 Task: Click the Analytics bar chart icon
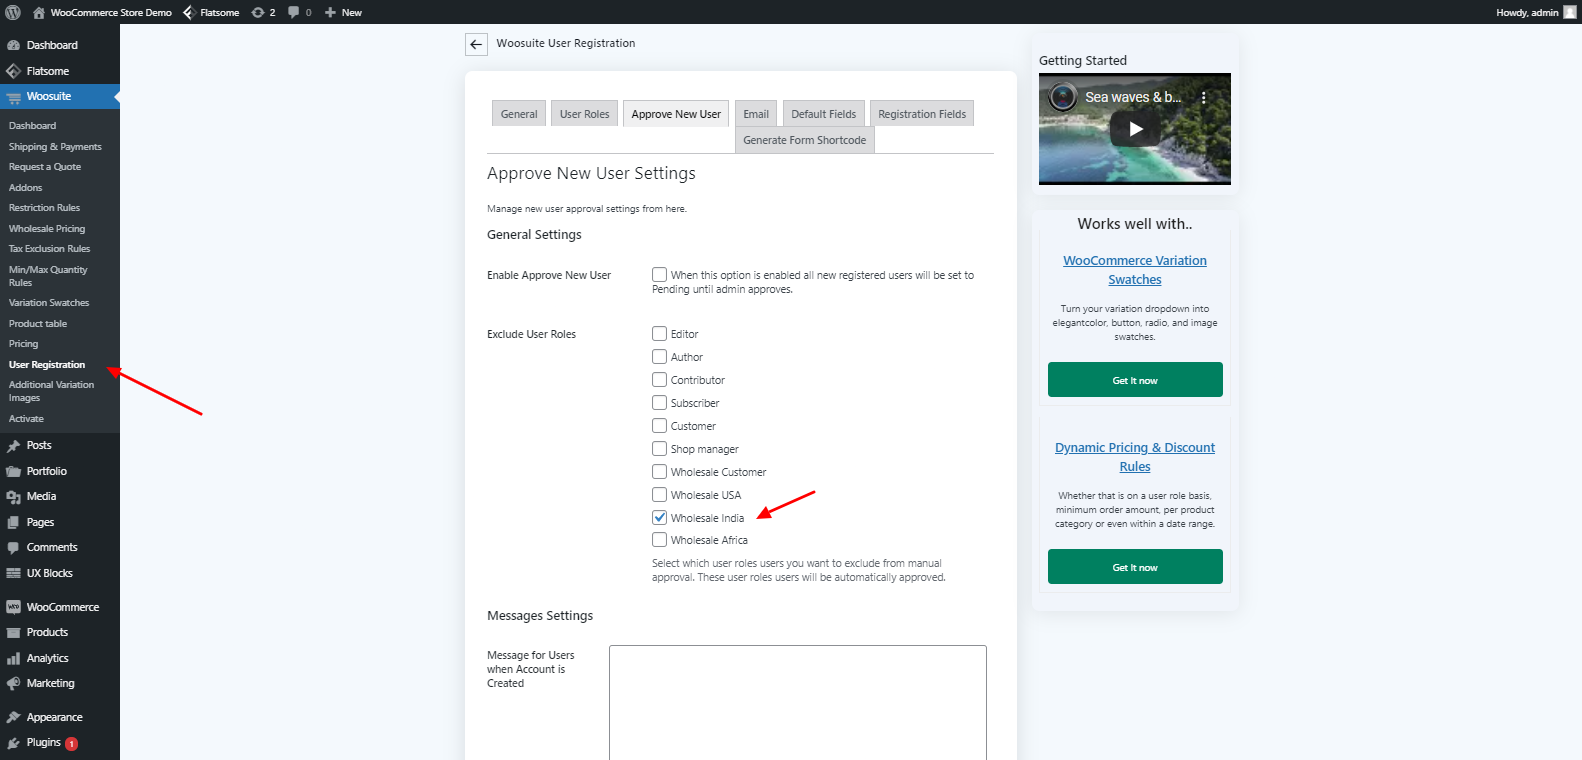coord(13,658)
